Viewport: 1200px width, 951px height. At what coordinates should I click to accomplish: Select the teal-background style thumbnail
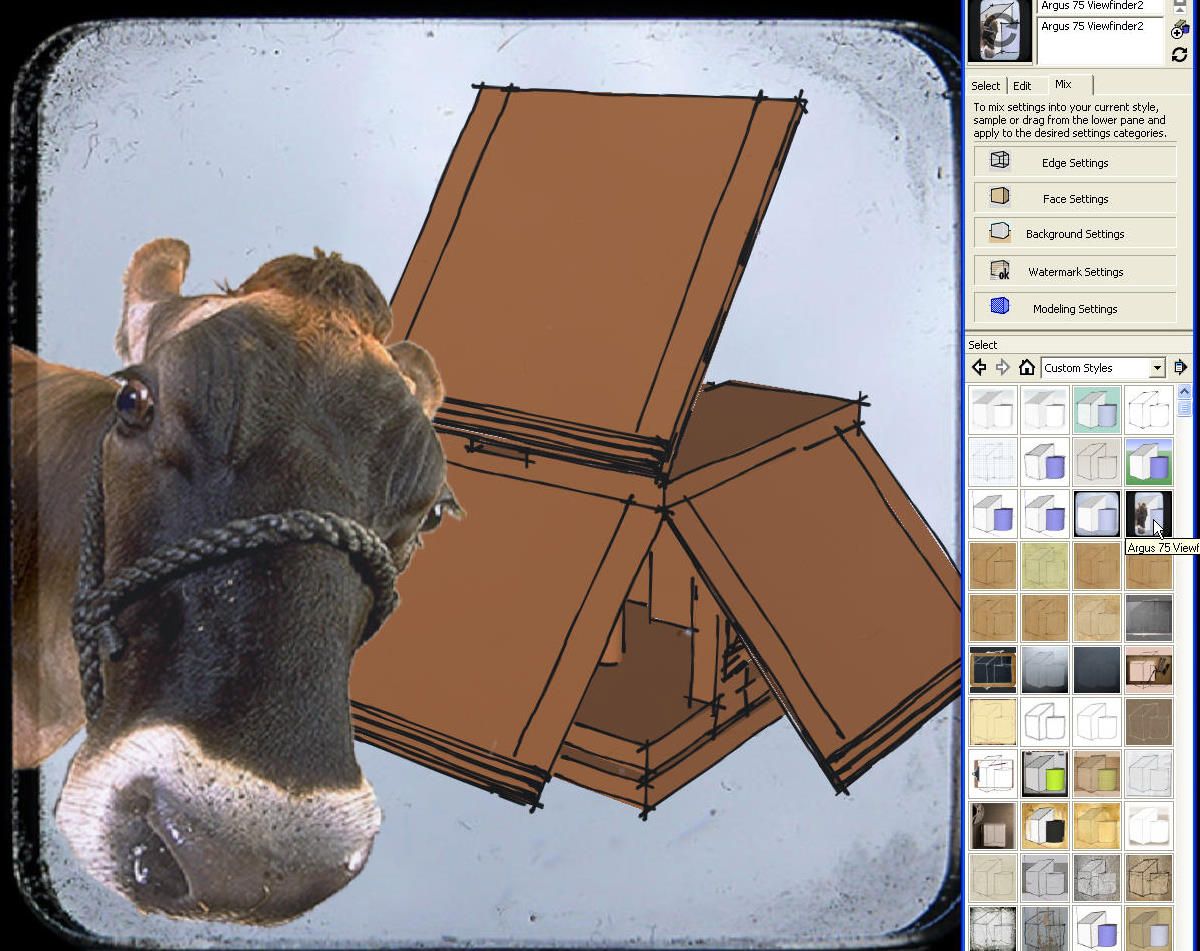tap(1097, 409)
